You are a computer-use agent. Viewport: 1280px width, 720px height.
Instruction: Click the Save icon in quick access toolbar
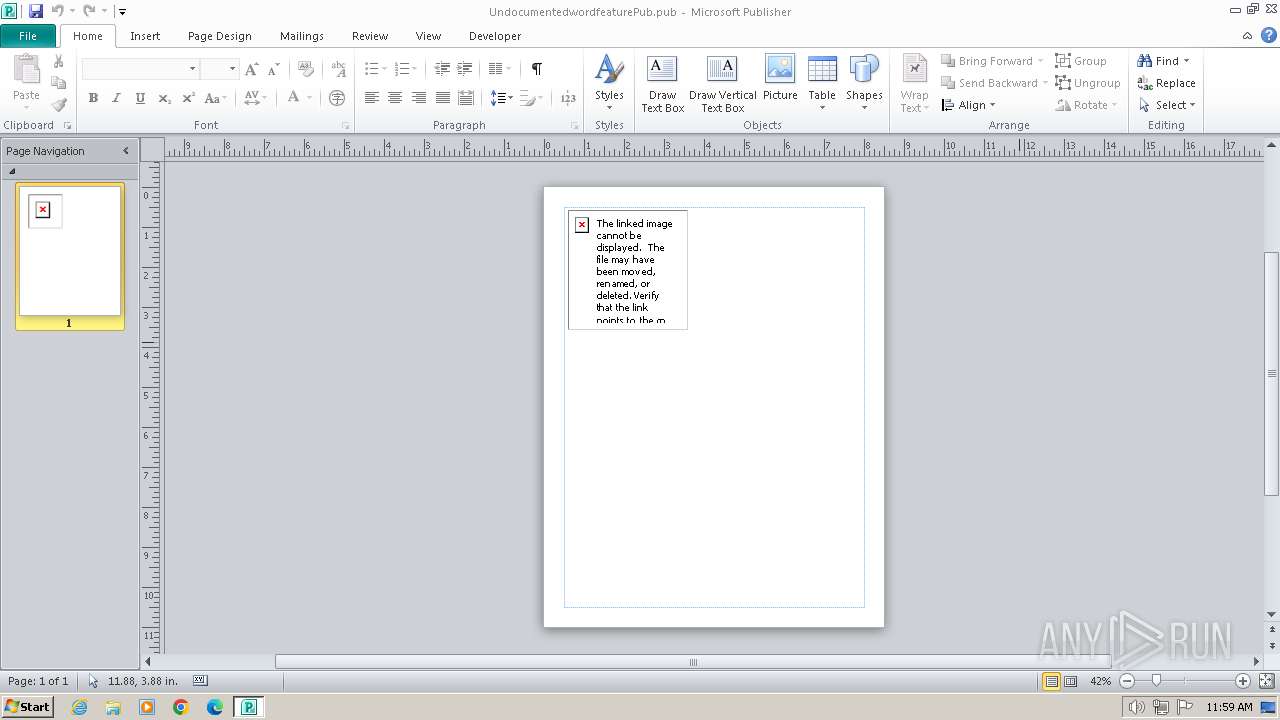(36, 11)
